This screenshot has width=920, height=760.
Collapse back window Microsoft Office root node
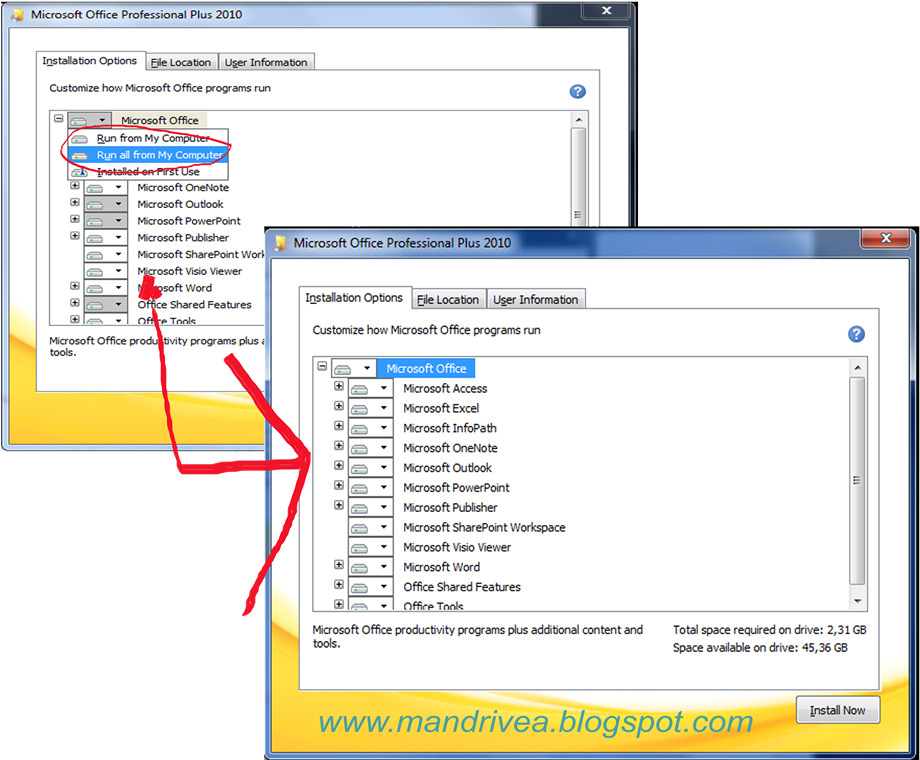pyautogui.click(x=59, y=118)
